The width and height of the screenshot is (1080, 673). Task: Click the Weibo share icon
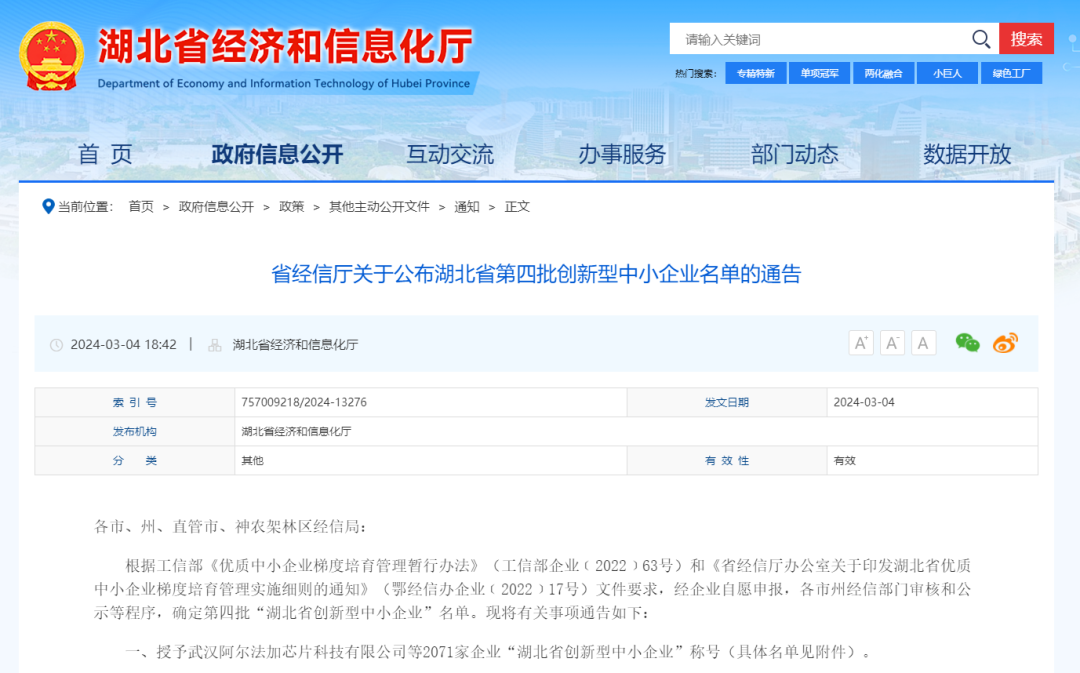point(1005,343)
